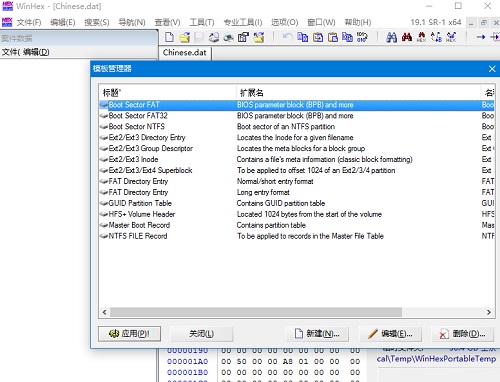
Task: Select the NTFS FILE Record template
Action: coord(297,236)
